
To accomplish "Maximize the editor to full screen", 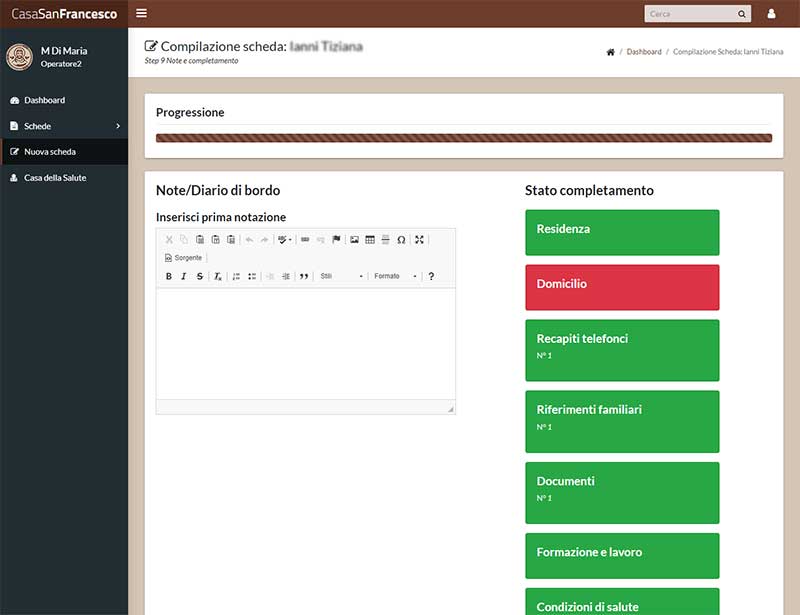I will point(419,239).
